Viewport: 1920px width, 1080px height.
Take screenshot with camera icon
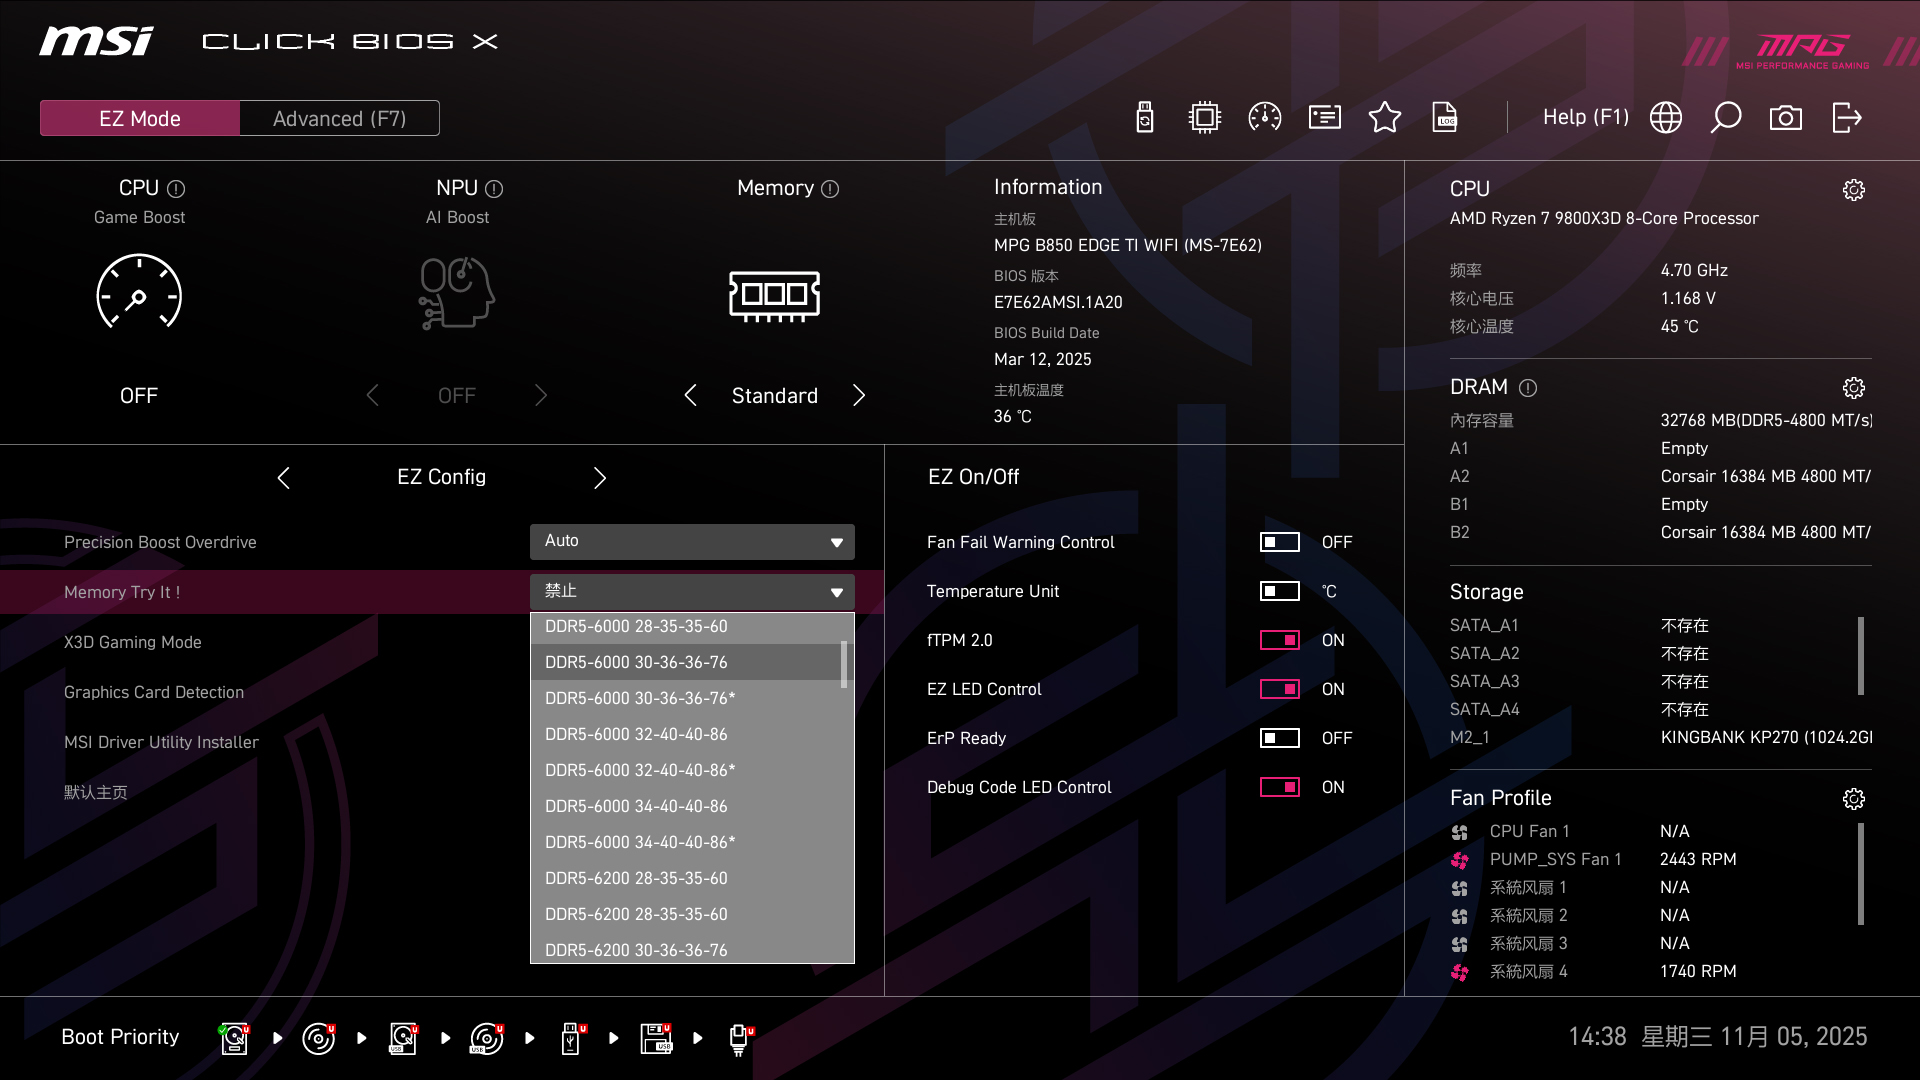[x=1786, y=118]
